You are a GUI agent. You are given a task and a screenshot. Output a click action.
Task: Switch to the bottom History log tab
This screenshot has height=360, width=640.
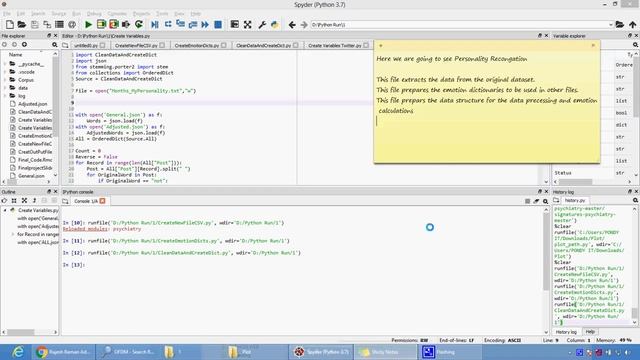coord(566,332)
